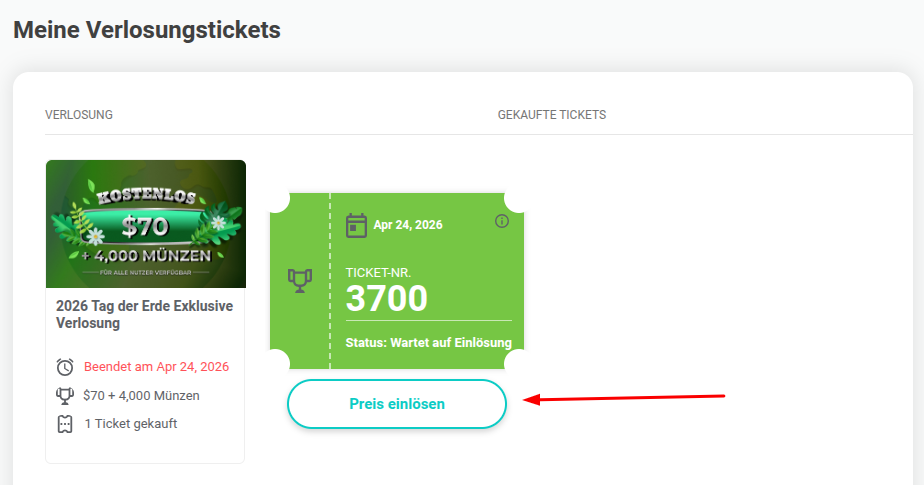Screen dimensions: 924x485
Task: Select the ticket number 3700
Action: (x=387, y=298)
